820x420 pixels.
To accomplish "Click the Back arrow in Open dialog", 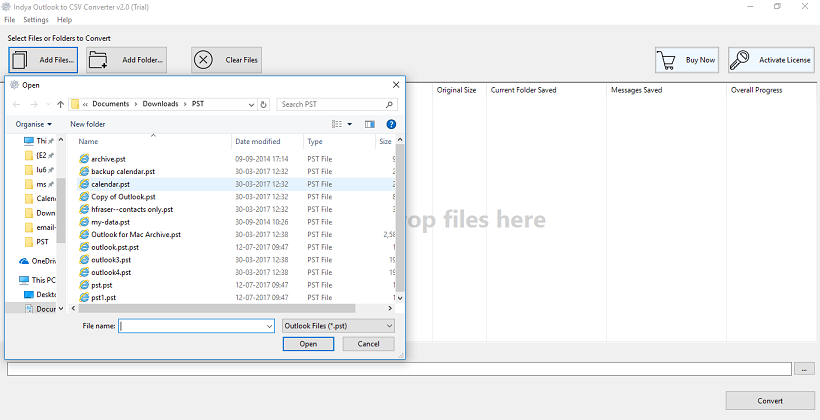I will click(x=17, y=104).
